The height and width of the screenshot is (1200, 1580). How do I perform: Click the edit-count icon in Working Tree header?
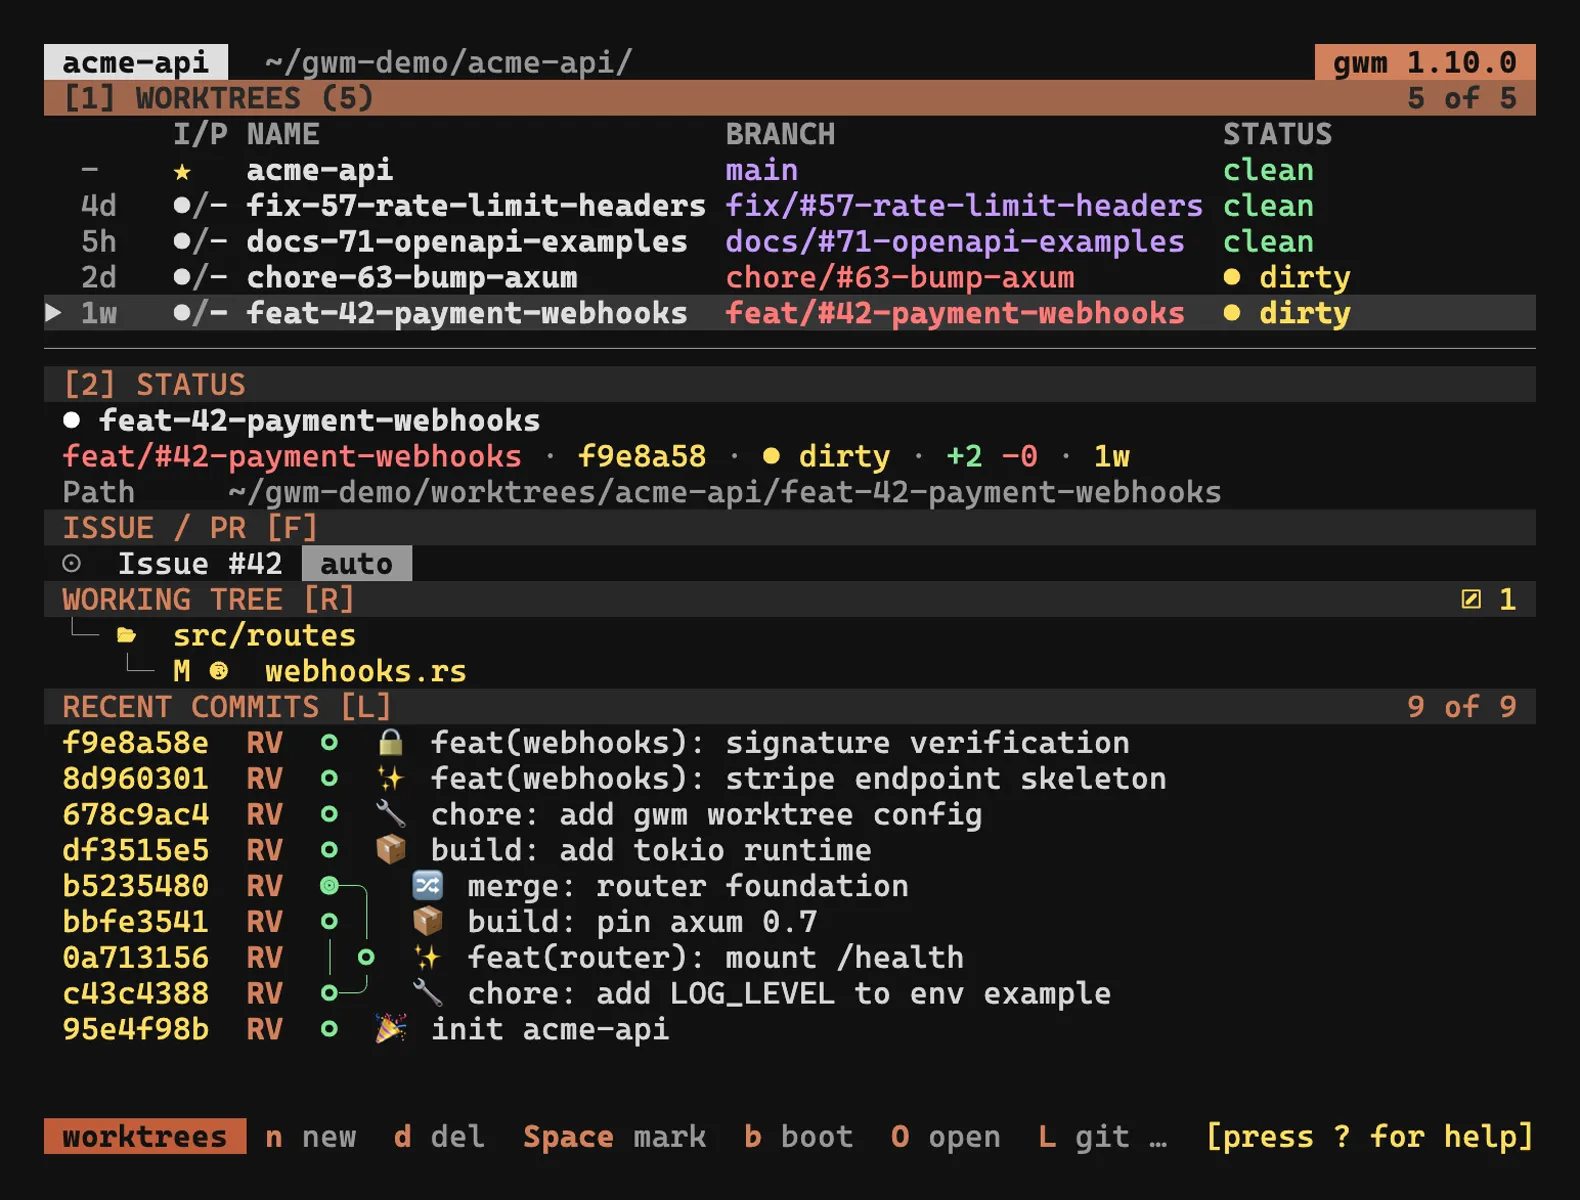[1471, 599]
